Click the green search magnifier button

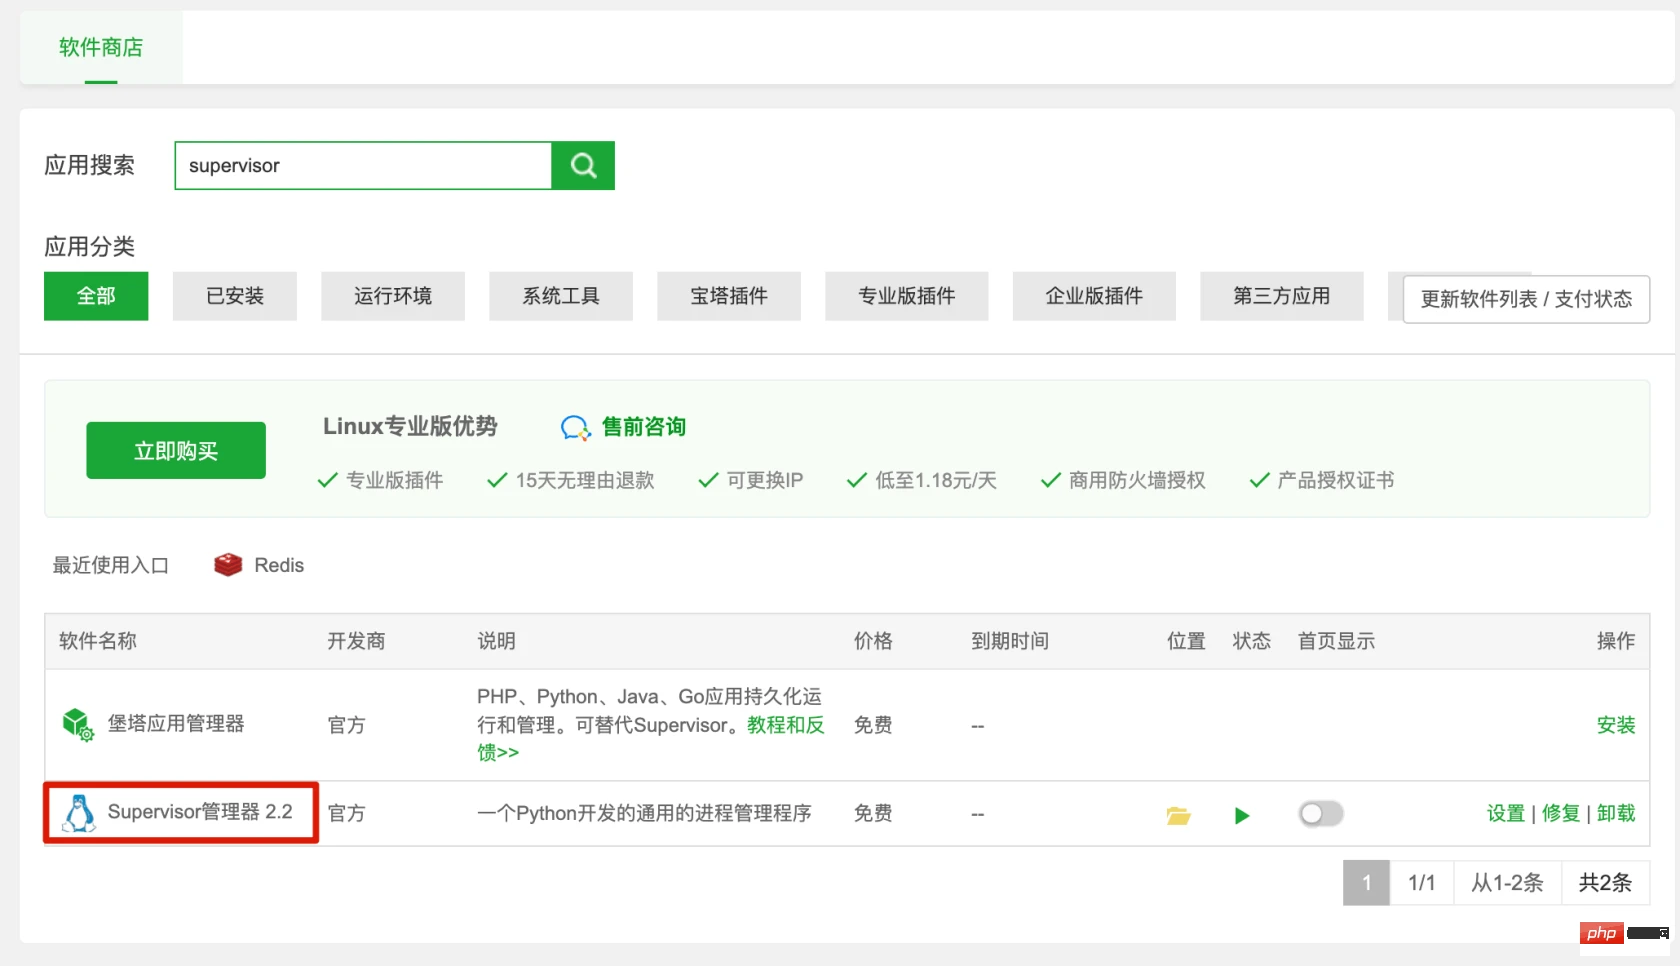[583, 166]
